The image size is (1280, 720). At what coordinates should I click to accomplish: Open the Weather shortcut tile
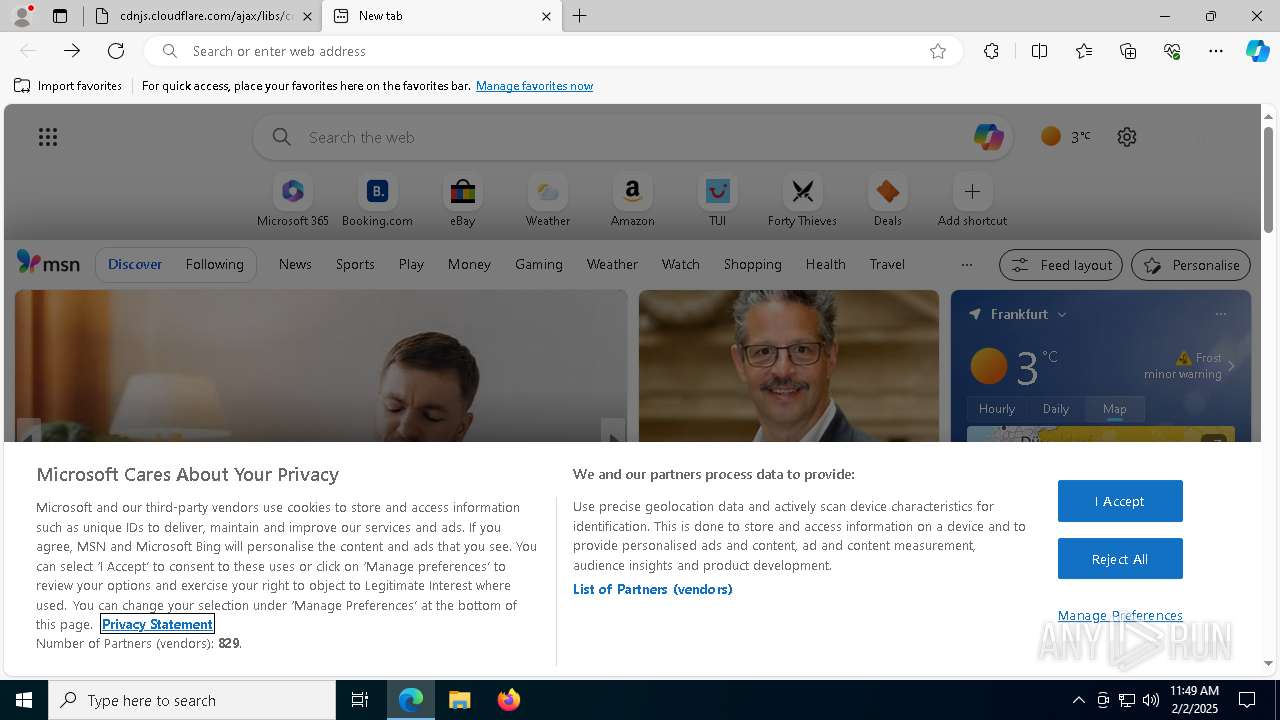548,201
